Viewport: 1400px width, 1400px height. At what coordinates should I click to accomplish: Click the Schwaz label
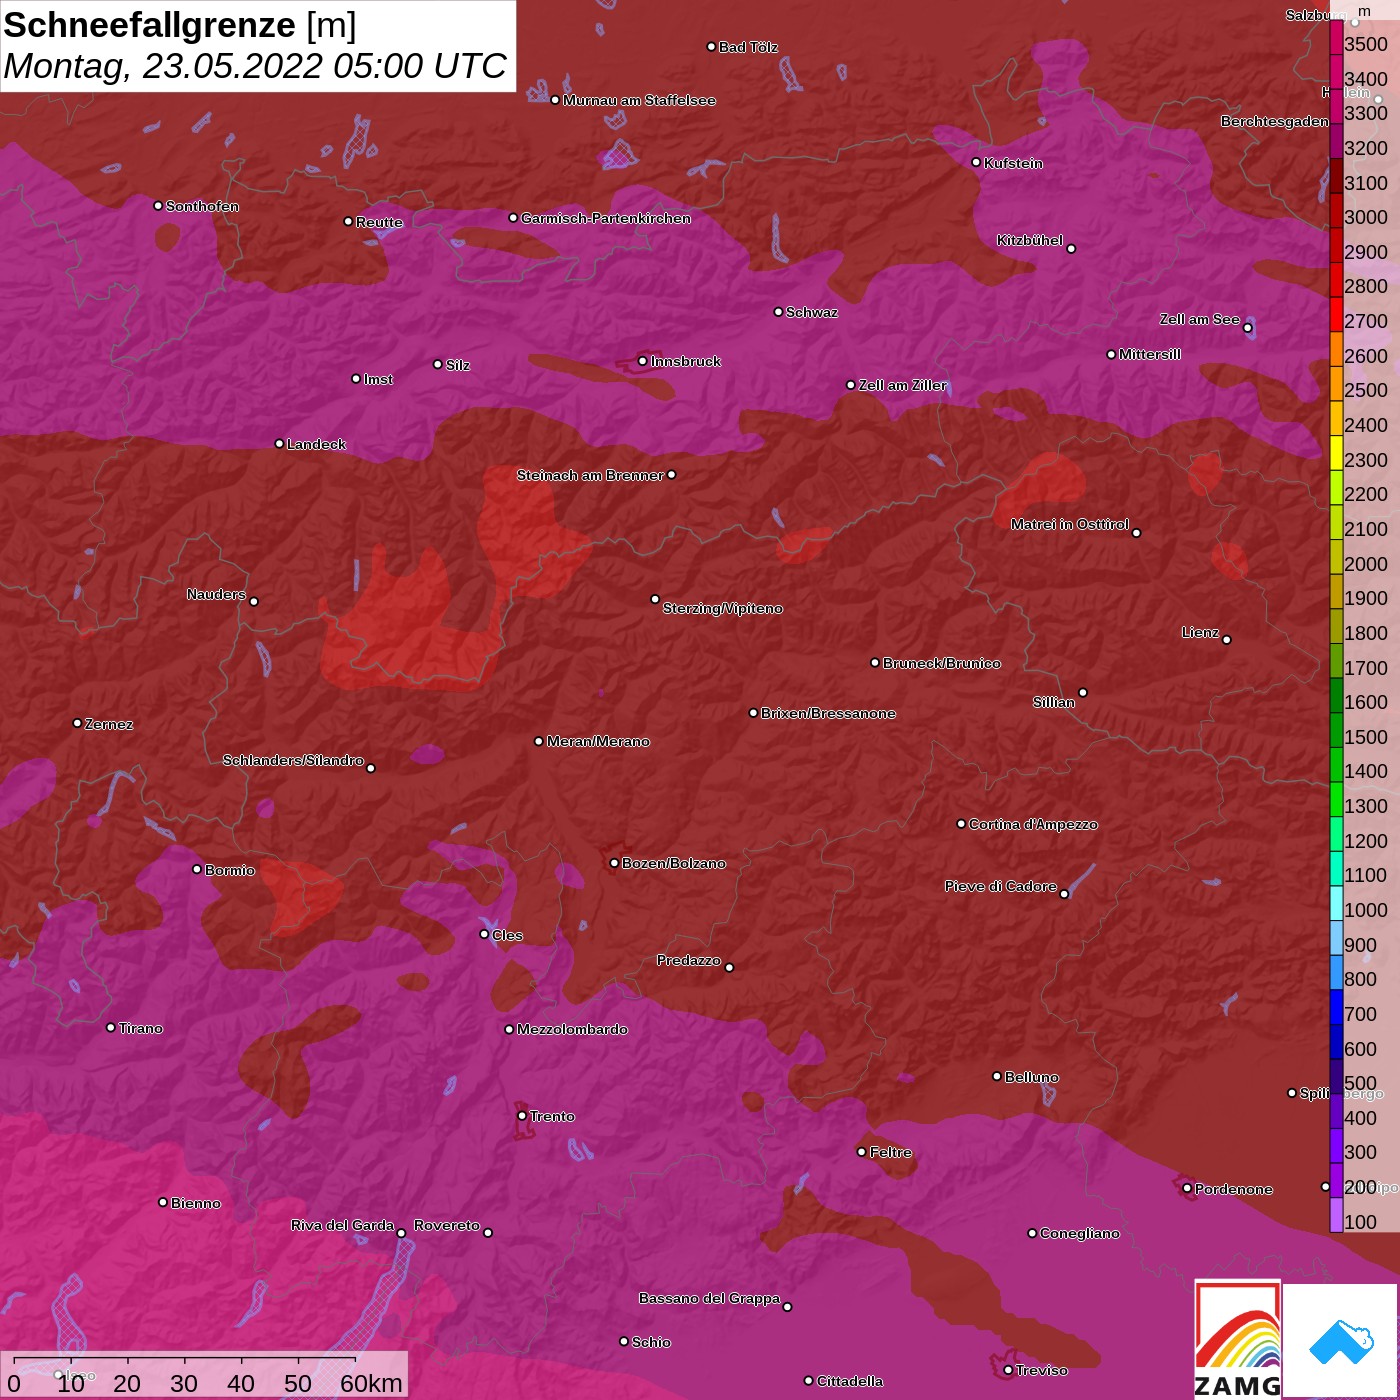(x=812, y=312)
